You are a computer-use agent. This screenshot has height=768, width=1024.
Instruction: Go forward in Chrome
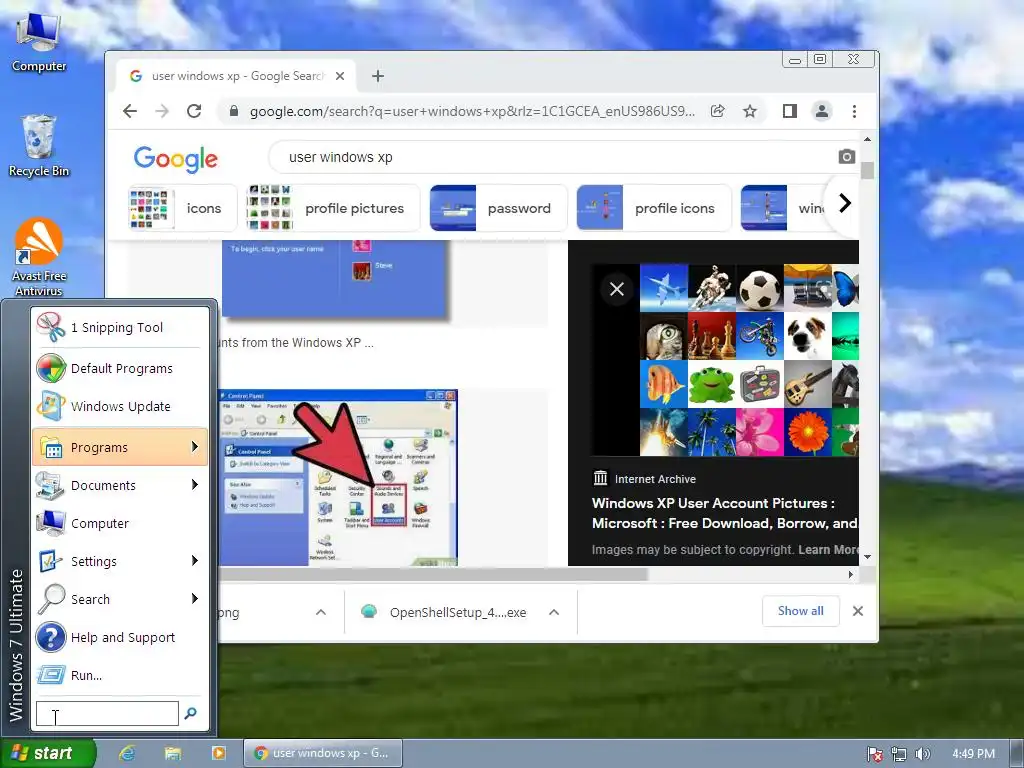tap(162, 111)
